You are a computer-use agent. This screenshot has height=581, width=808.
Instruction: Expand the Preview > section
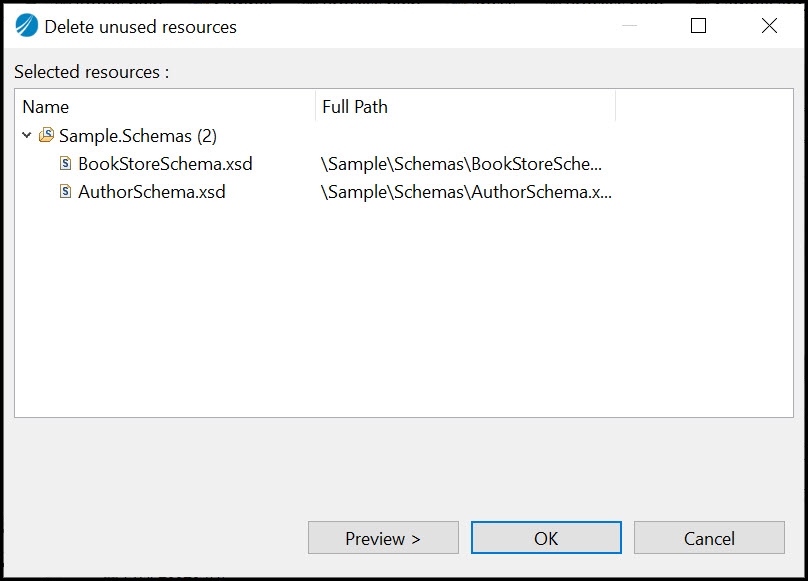[x=383, y=538]
